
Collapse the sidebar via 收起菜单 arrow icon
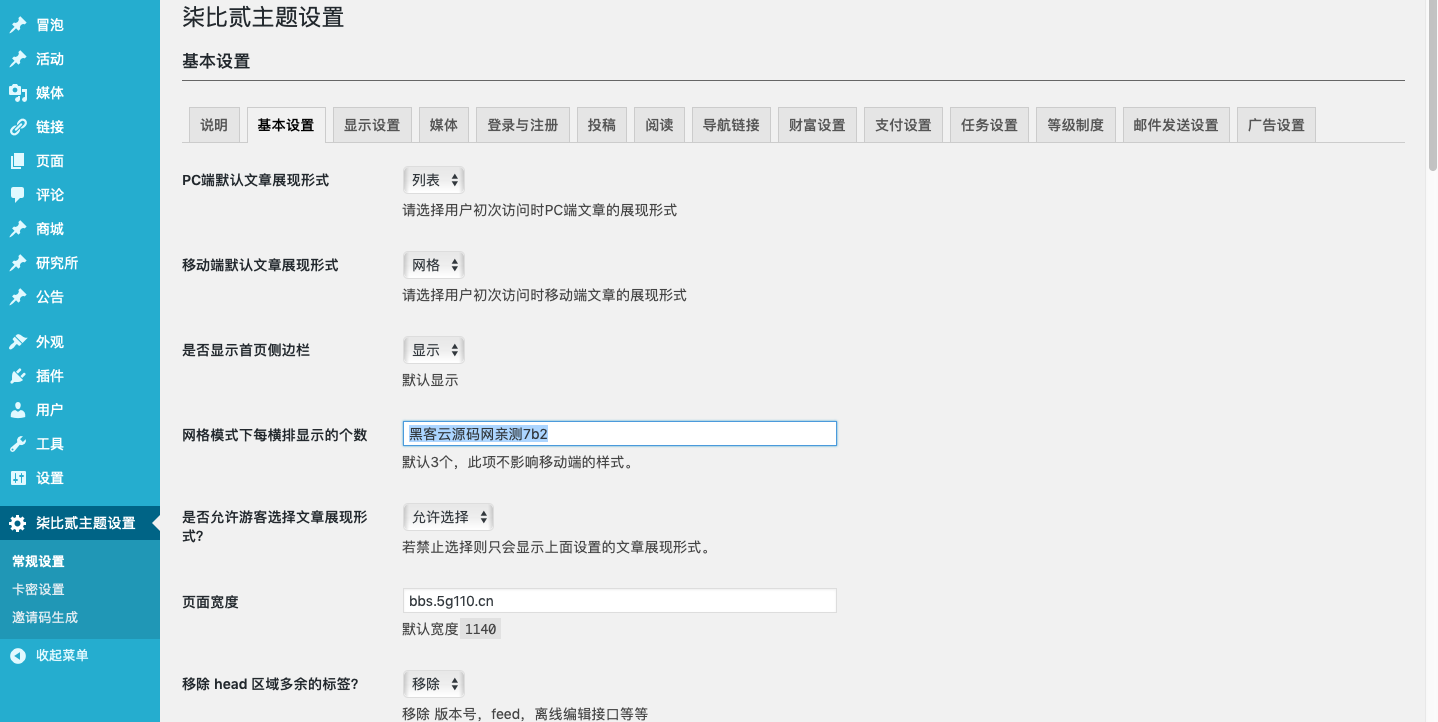(18, 656)
